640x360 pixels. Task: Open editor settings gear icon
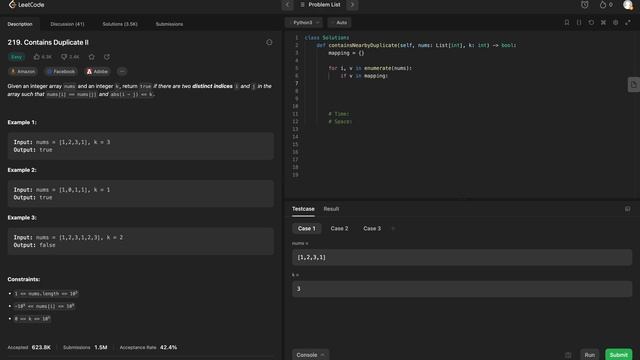coord(616,22)
